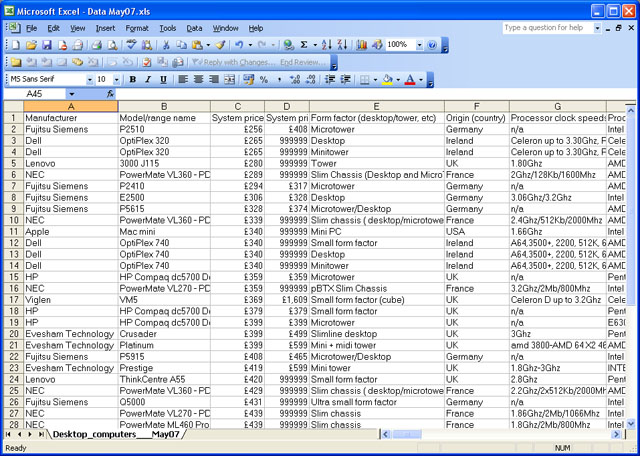This screenshot has width=640, height=456.
Task: Click the Insert Function fx button
Action: click(x=110, y=94)
